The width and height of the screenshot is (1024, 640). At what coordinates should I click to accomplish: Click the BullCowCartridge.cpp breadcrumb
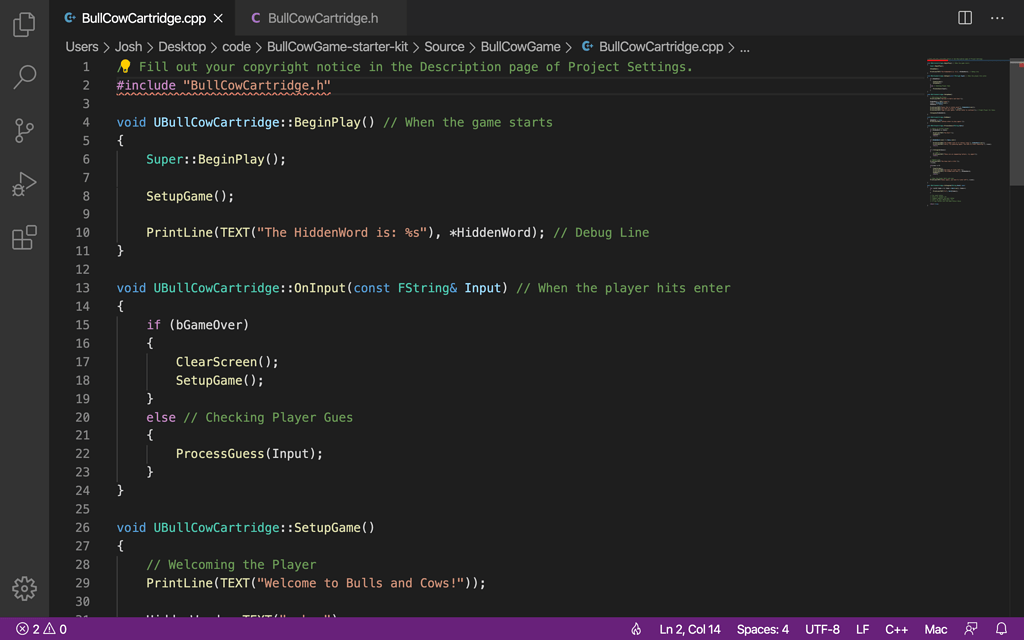tap(652, 47)
